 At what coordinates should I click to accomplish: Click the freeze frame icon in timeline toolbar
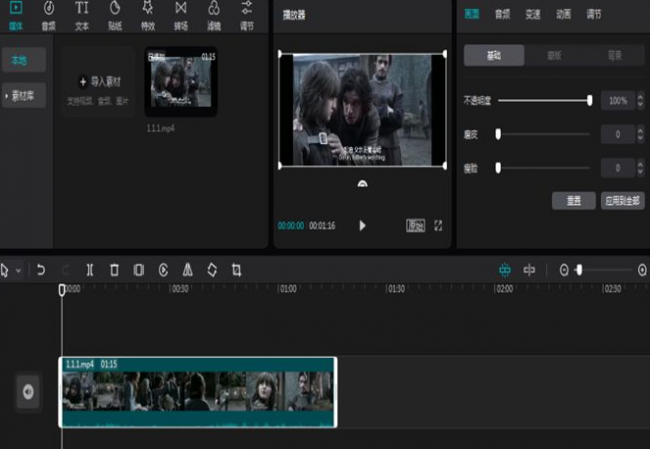(138, 270)
